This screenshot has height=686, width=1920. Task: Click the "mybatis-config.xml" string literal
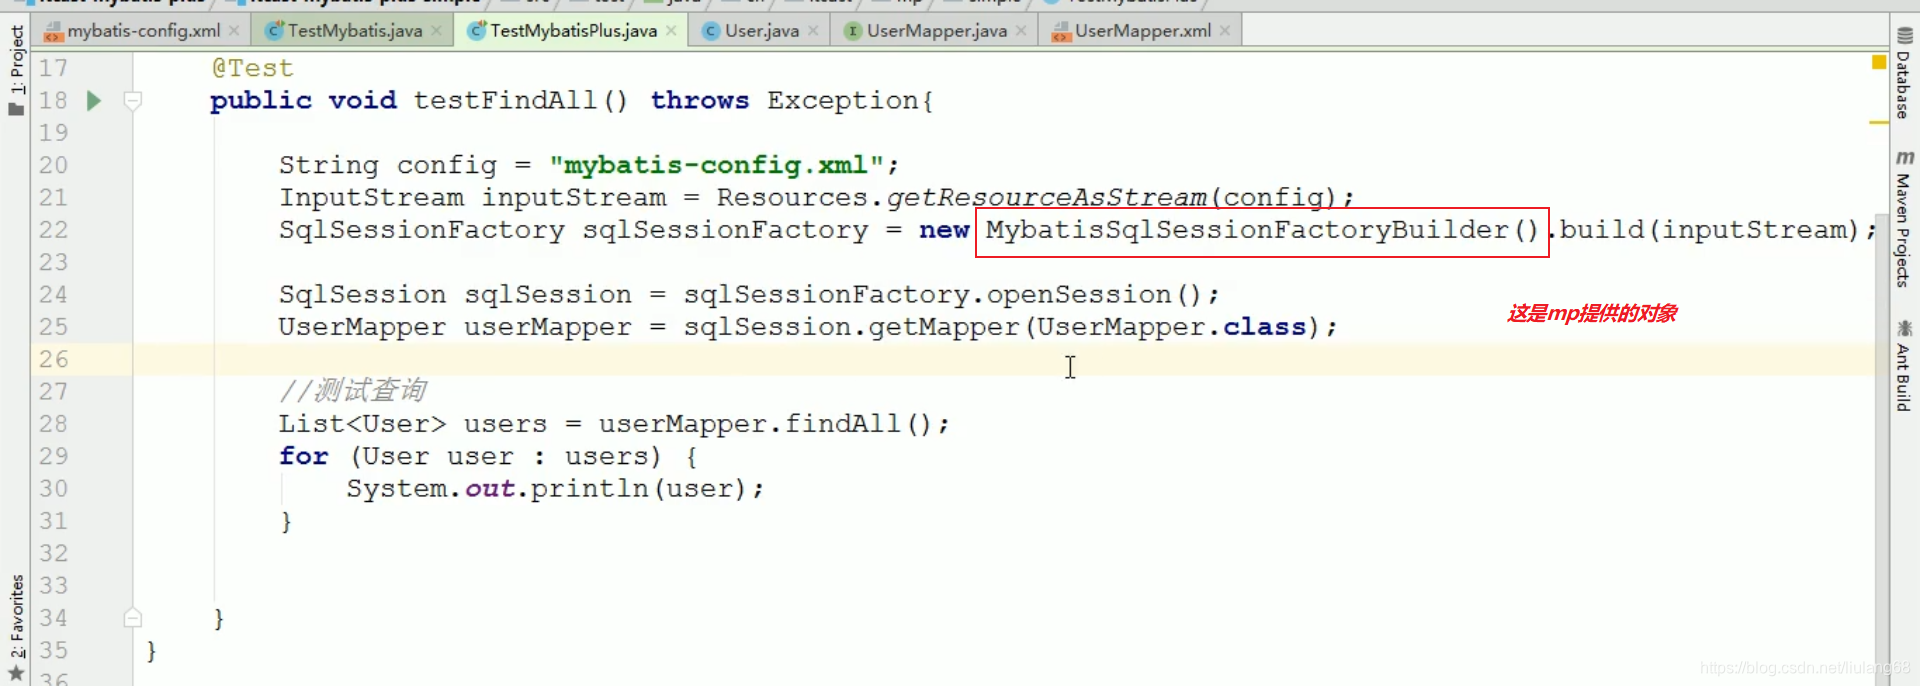pyautogui.click(x=716, y=165)
